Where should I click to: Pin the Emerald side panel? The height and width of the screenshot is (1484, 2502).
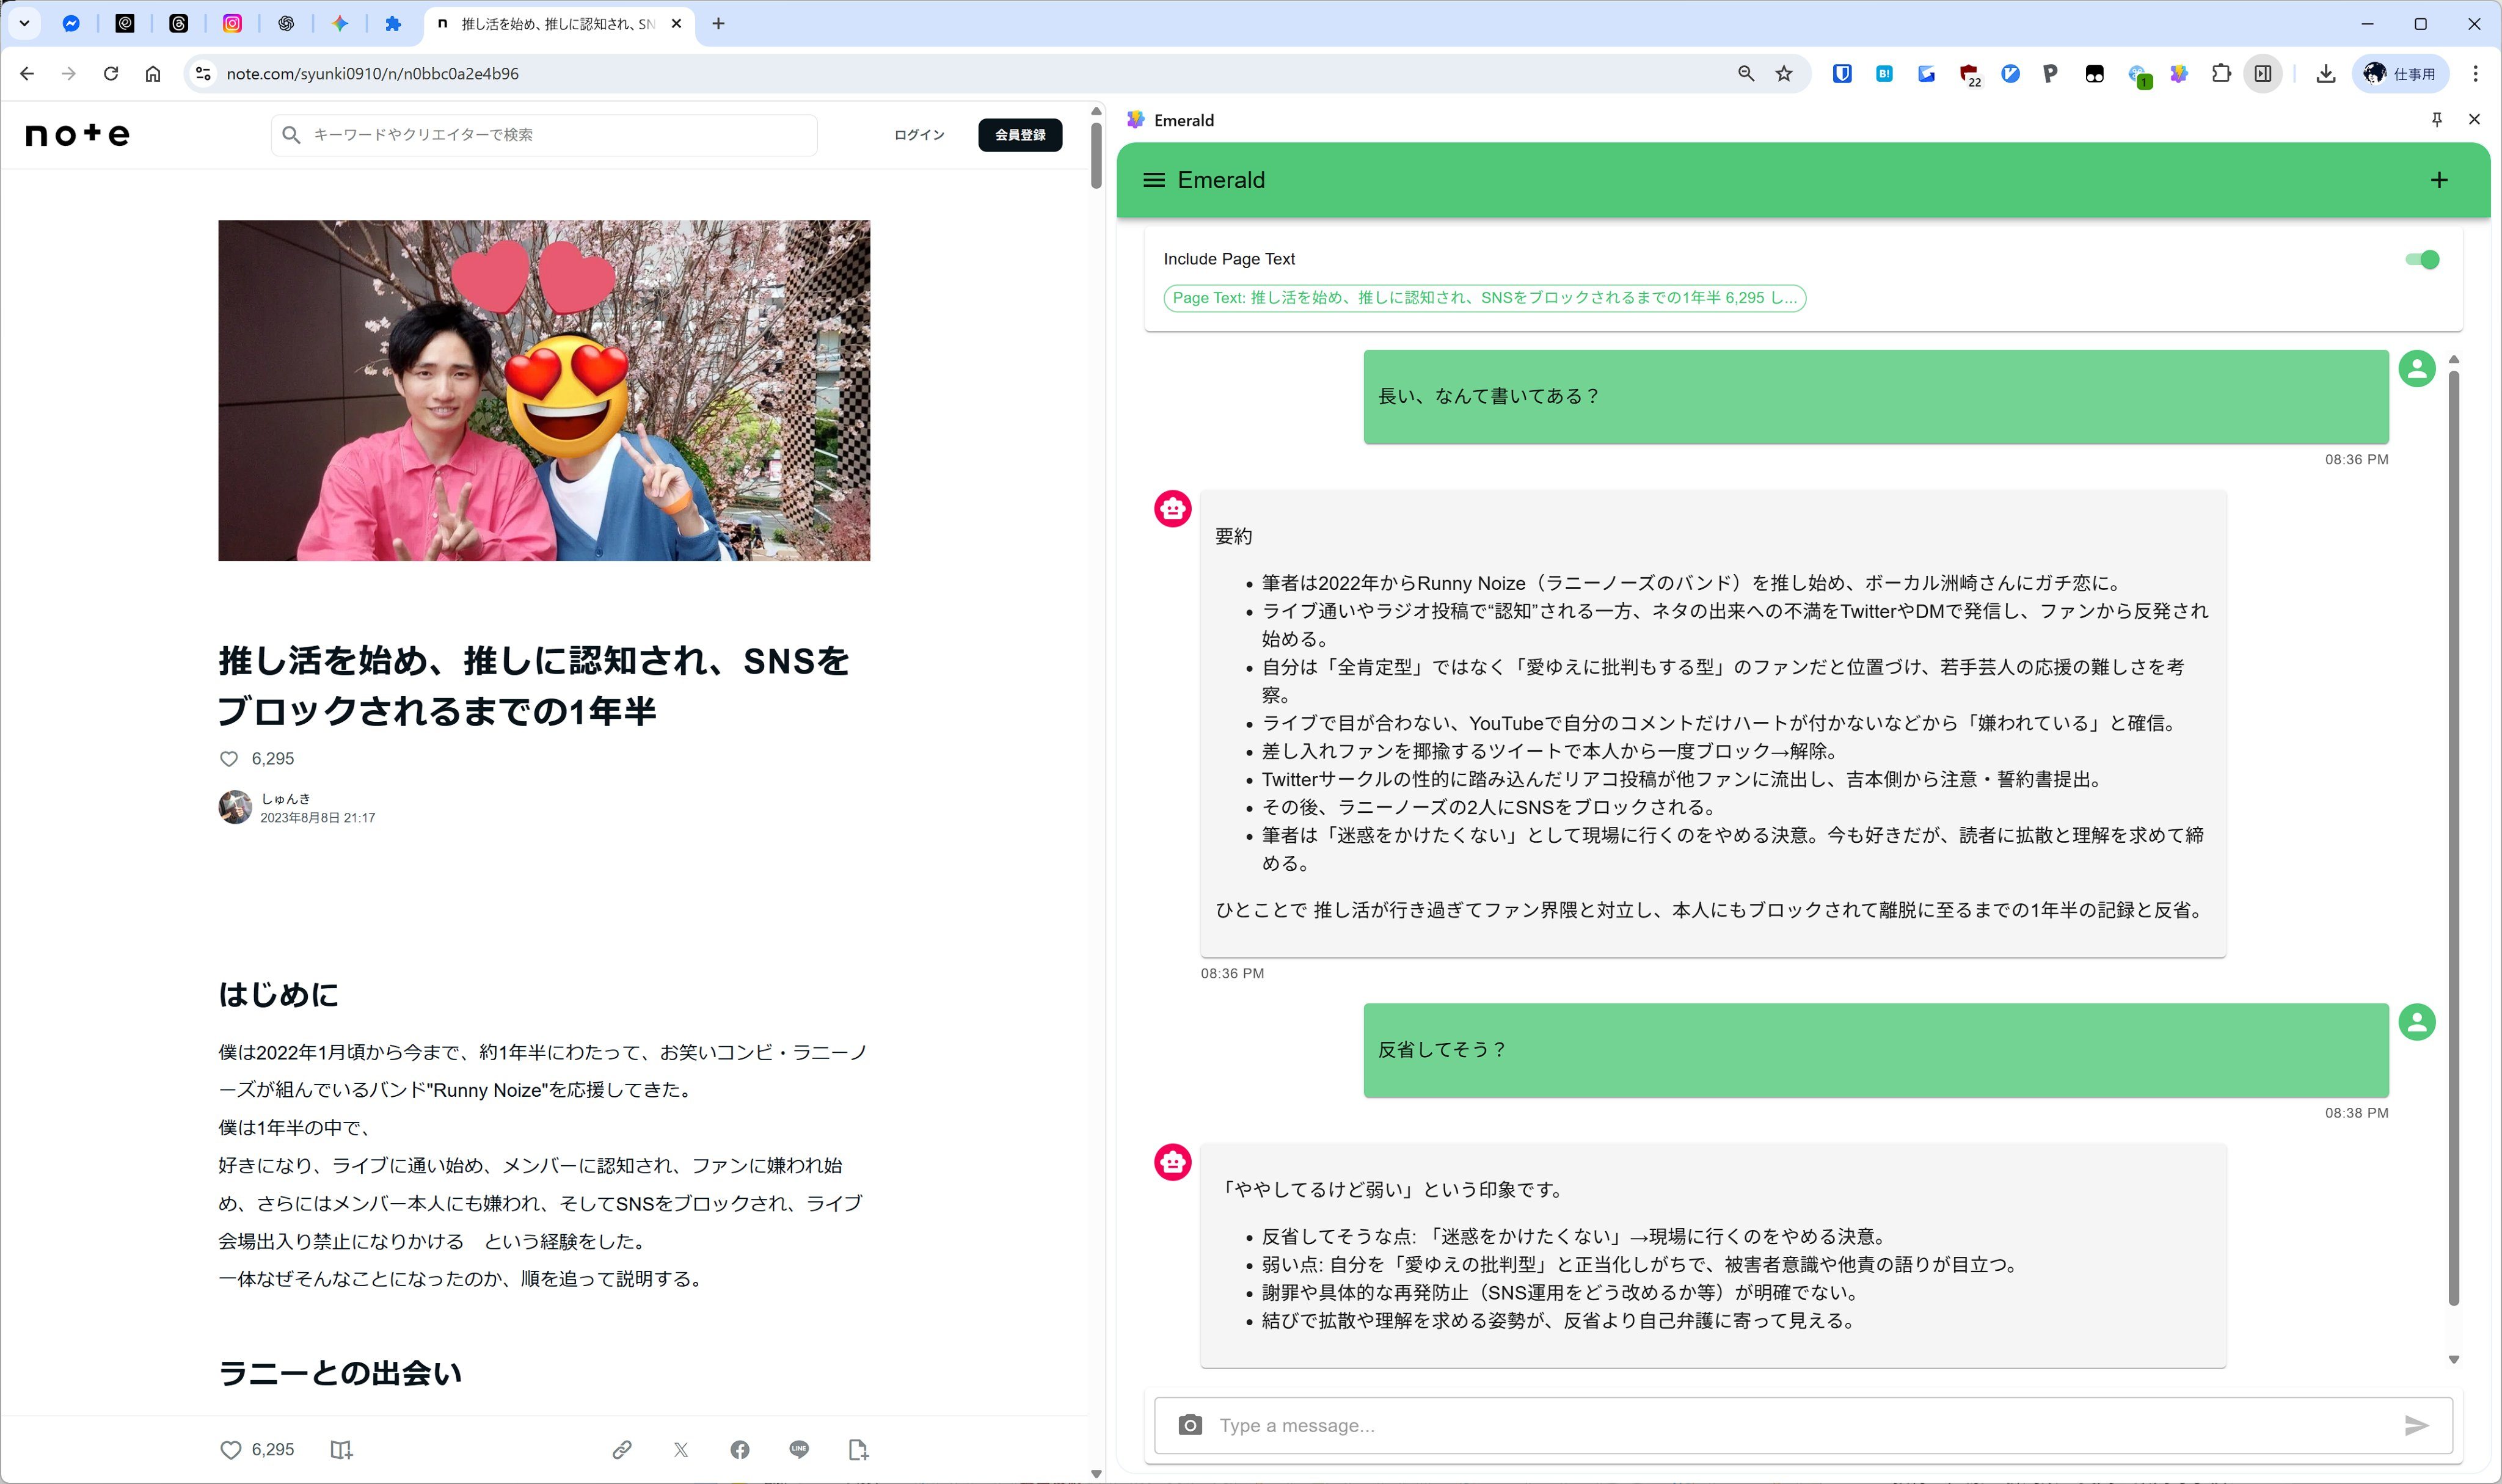click(x=2437, y=119)
